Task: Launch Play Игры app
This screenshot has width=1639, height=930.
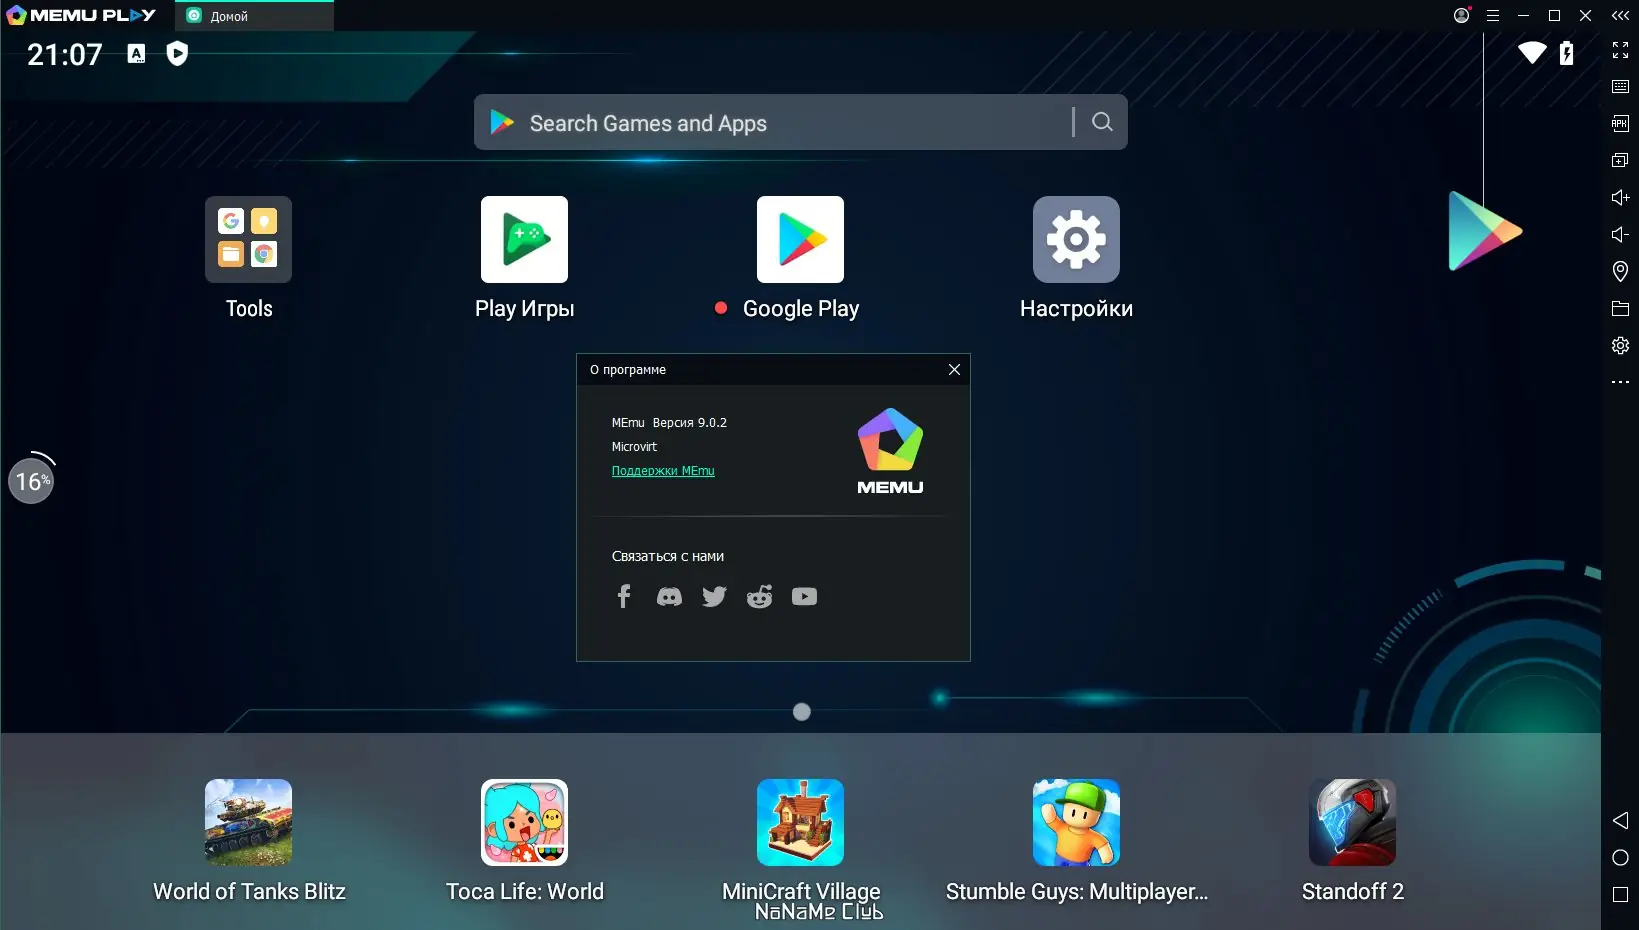Action: [x=524, y=240]
